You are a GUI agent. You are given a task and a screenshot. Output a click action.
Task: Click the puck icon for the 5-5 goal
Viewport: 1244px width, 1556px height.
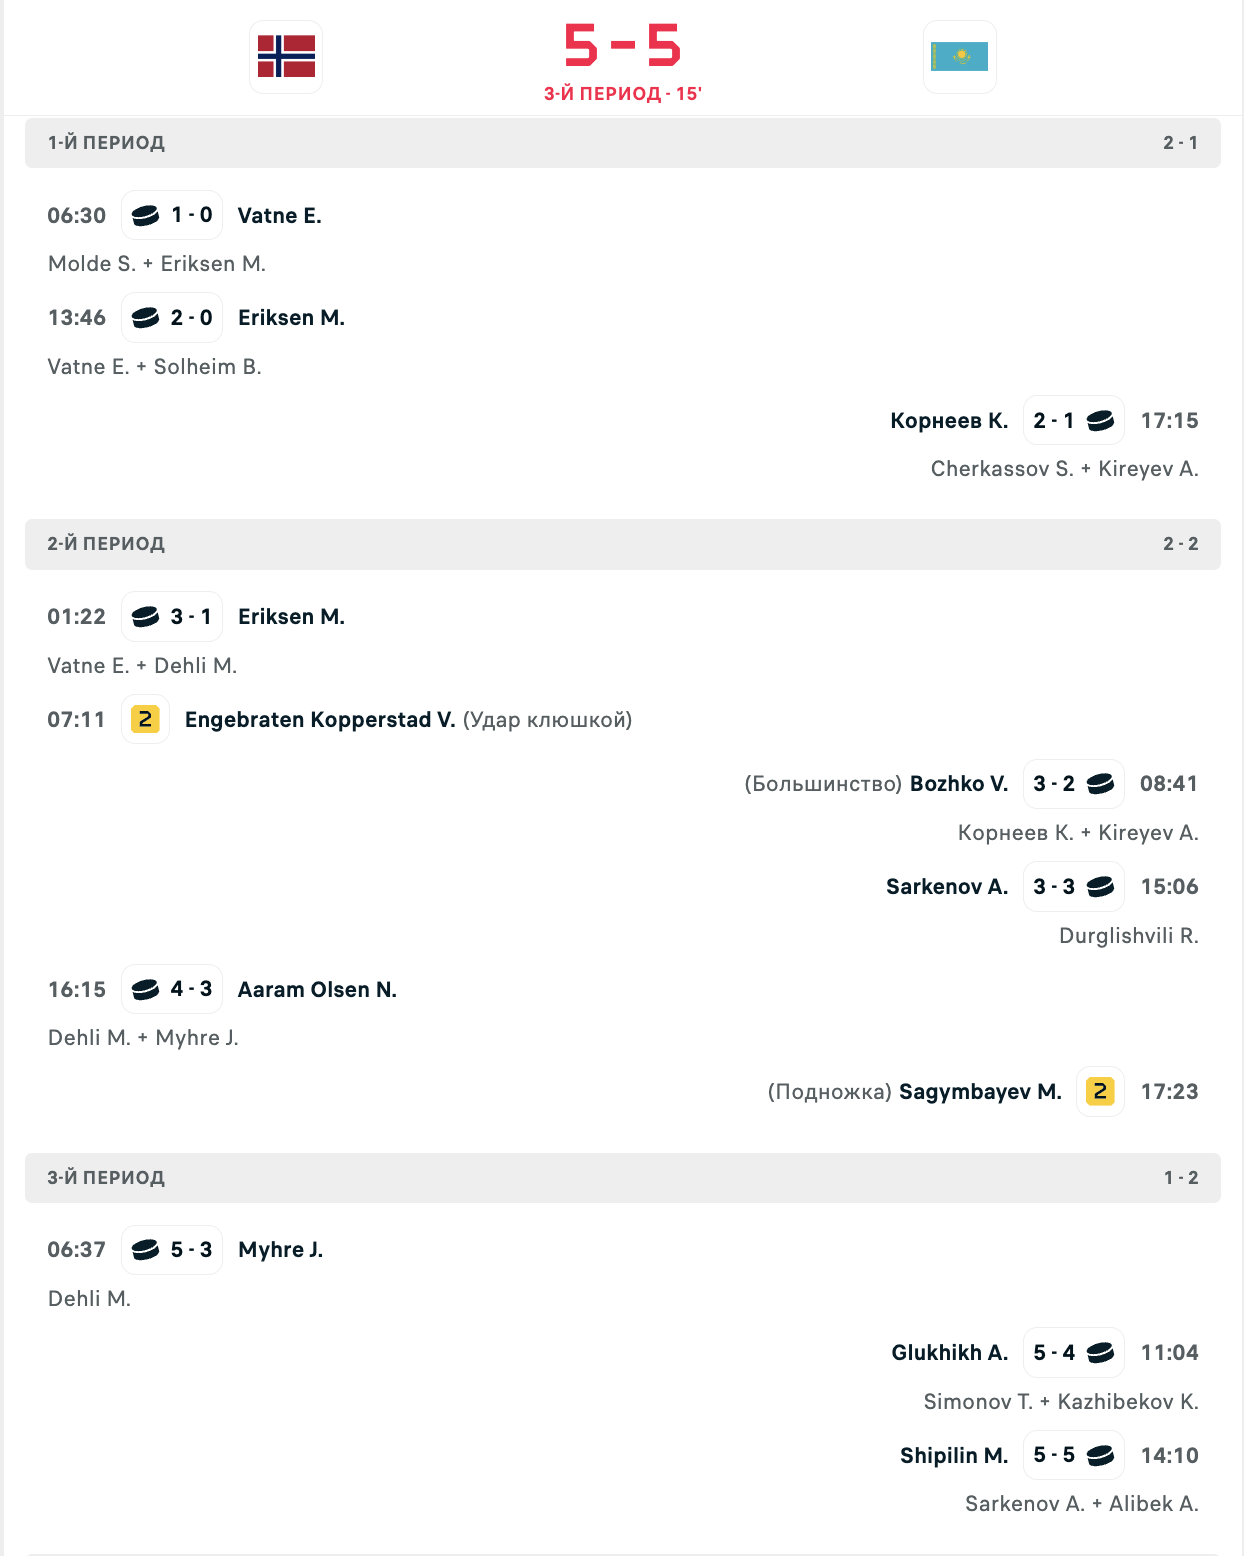point(1100,1456)
